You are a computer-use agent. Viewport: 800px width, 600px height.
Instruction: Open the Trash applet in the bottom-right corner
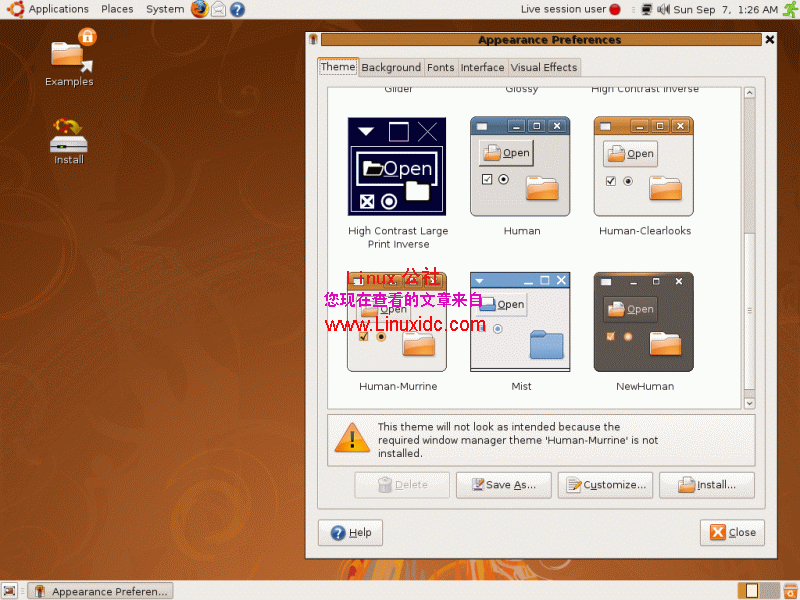pyautogui.click(x=790, y=591)
